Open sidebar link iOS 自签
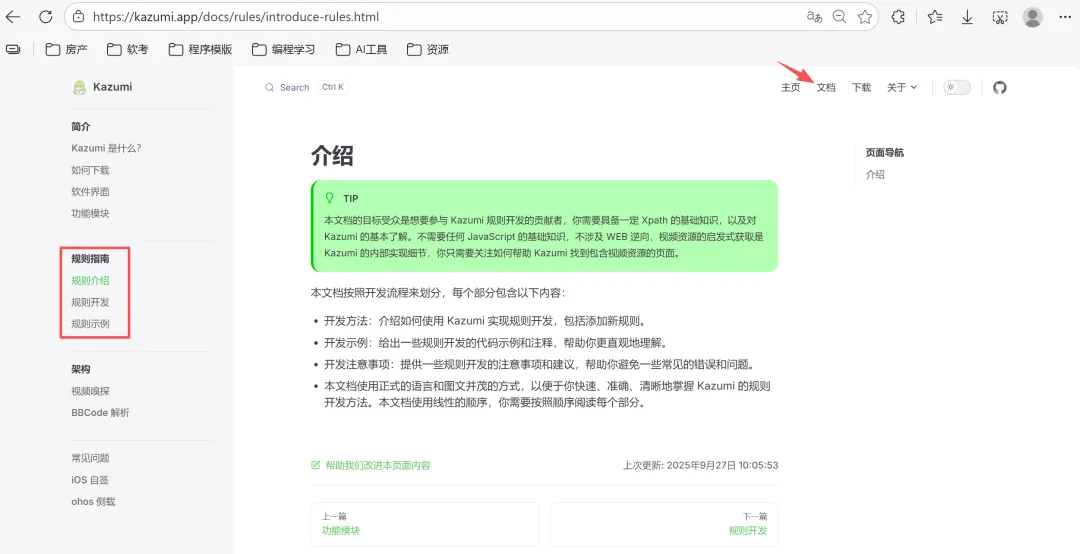Viewport: 1080px width, 554px height. (x=90, y=480)
